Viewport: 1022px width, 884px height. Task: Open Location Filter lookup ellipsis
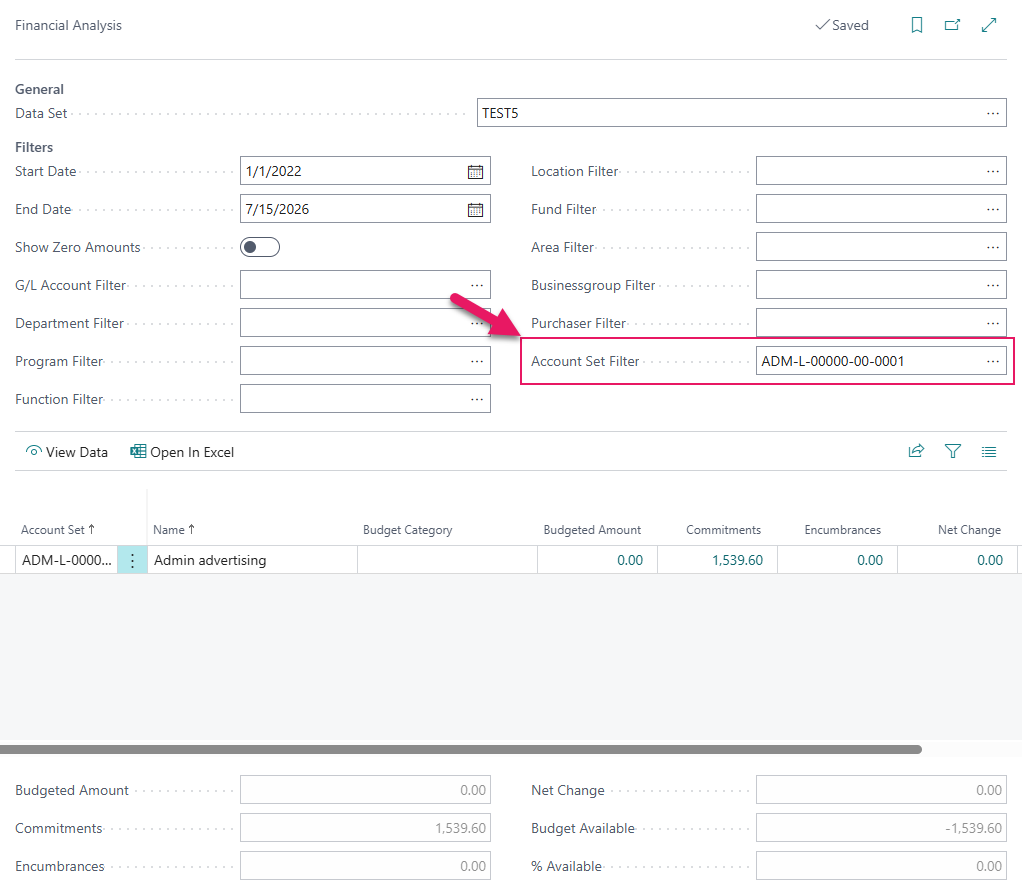tap(993, 171)
